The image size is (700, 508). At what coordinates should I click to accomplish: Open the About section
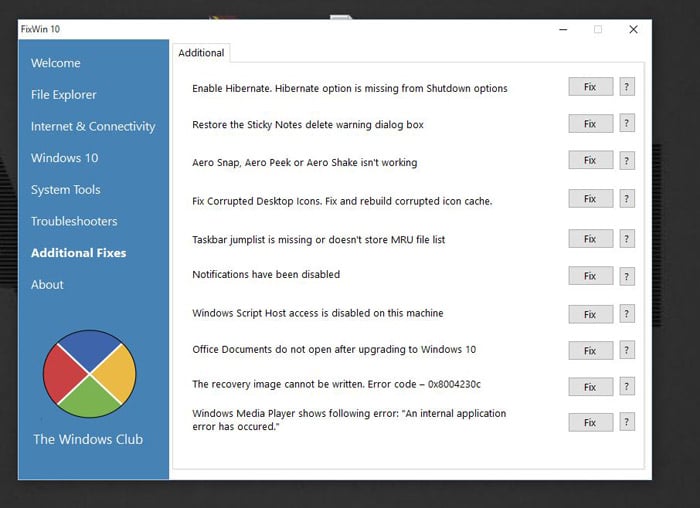[x=47, y=285]
